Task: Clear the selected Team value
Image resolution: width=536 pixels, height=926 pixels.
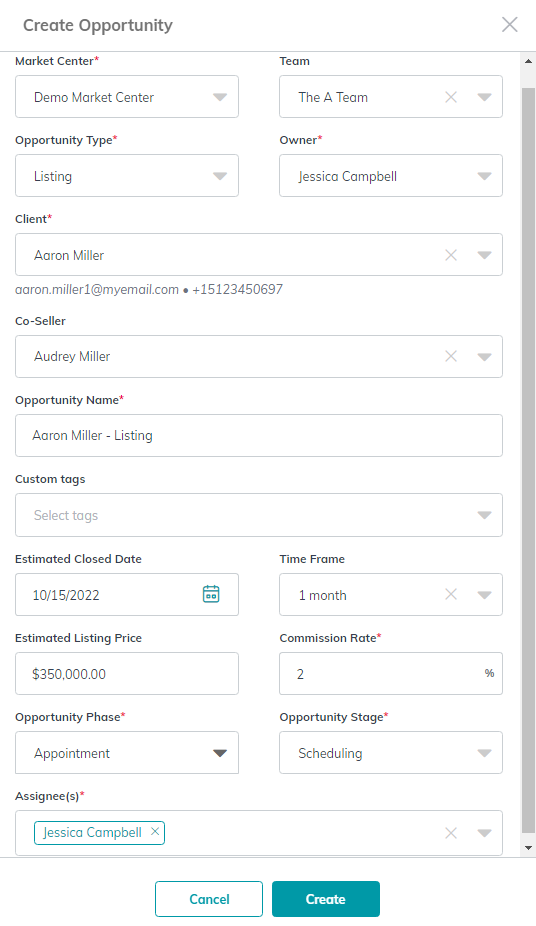Action: pyautogui.click(x=451, y=97)
